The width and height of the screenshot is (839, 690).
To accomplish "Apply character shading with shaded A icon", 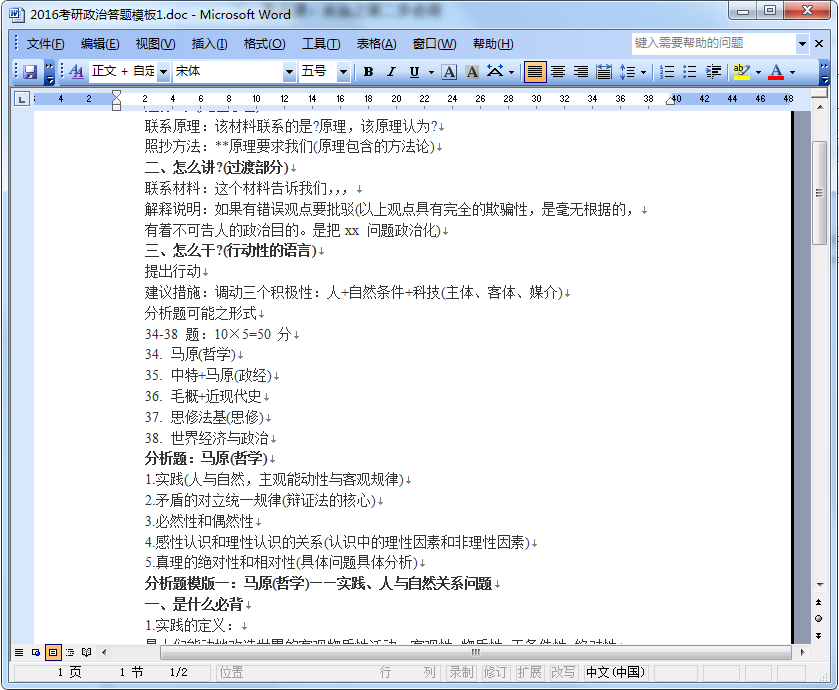I will click(x=472, y=72).
